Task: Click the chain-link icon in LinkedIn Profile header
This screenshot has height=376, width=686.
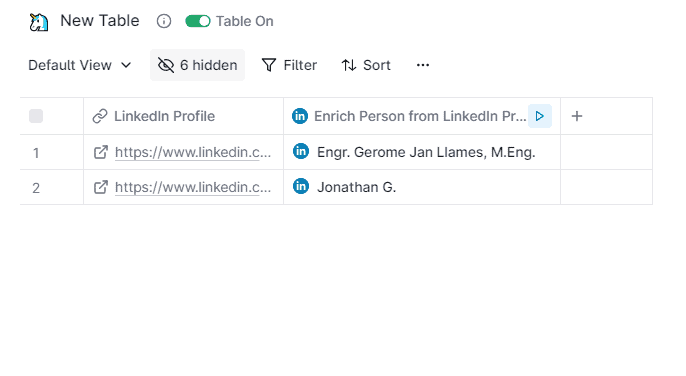Action: click(x=100, y=116)
